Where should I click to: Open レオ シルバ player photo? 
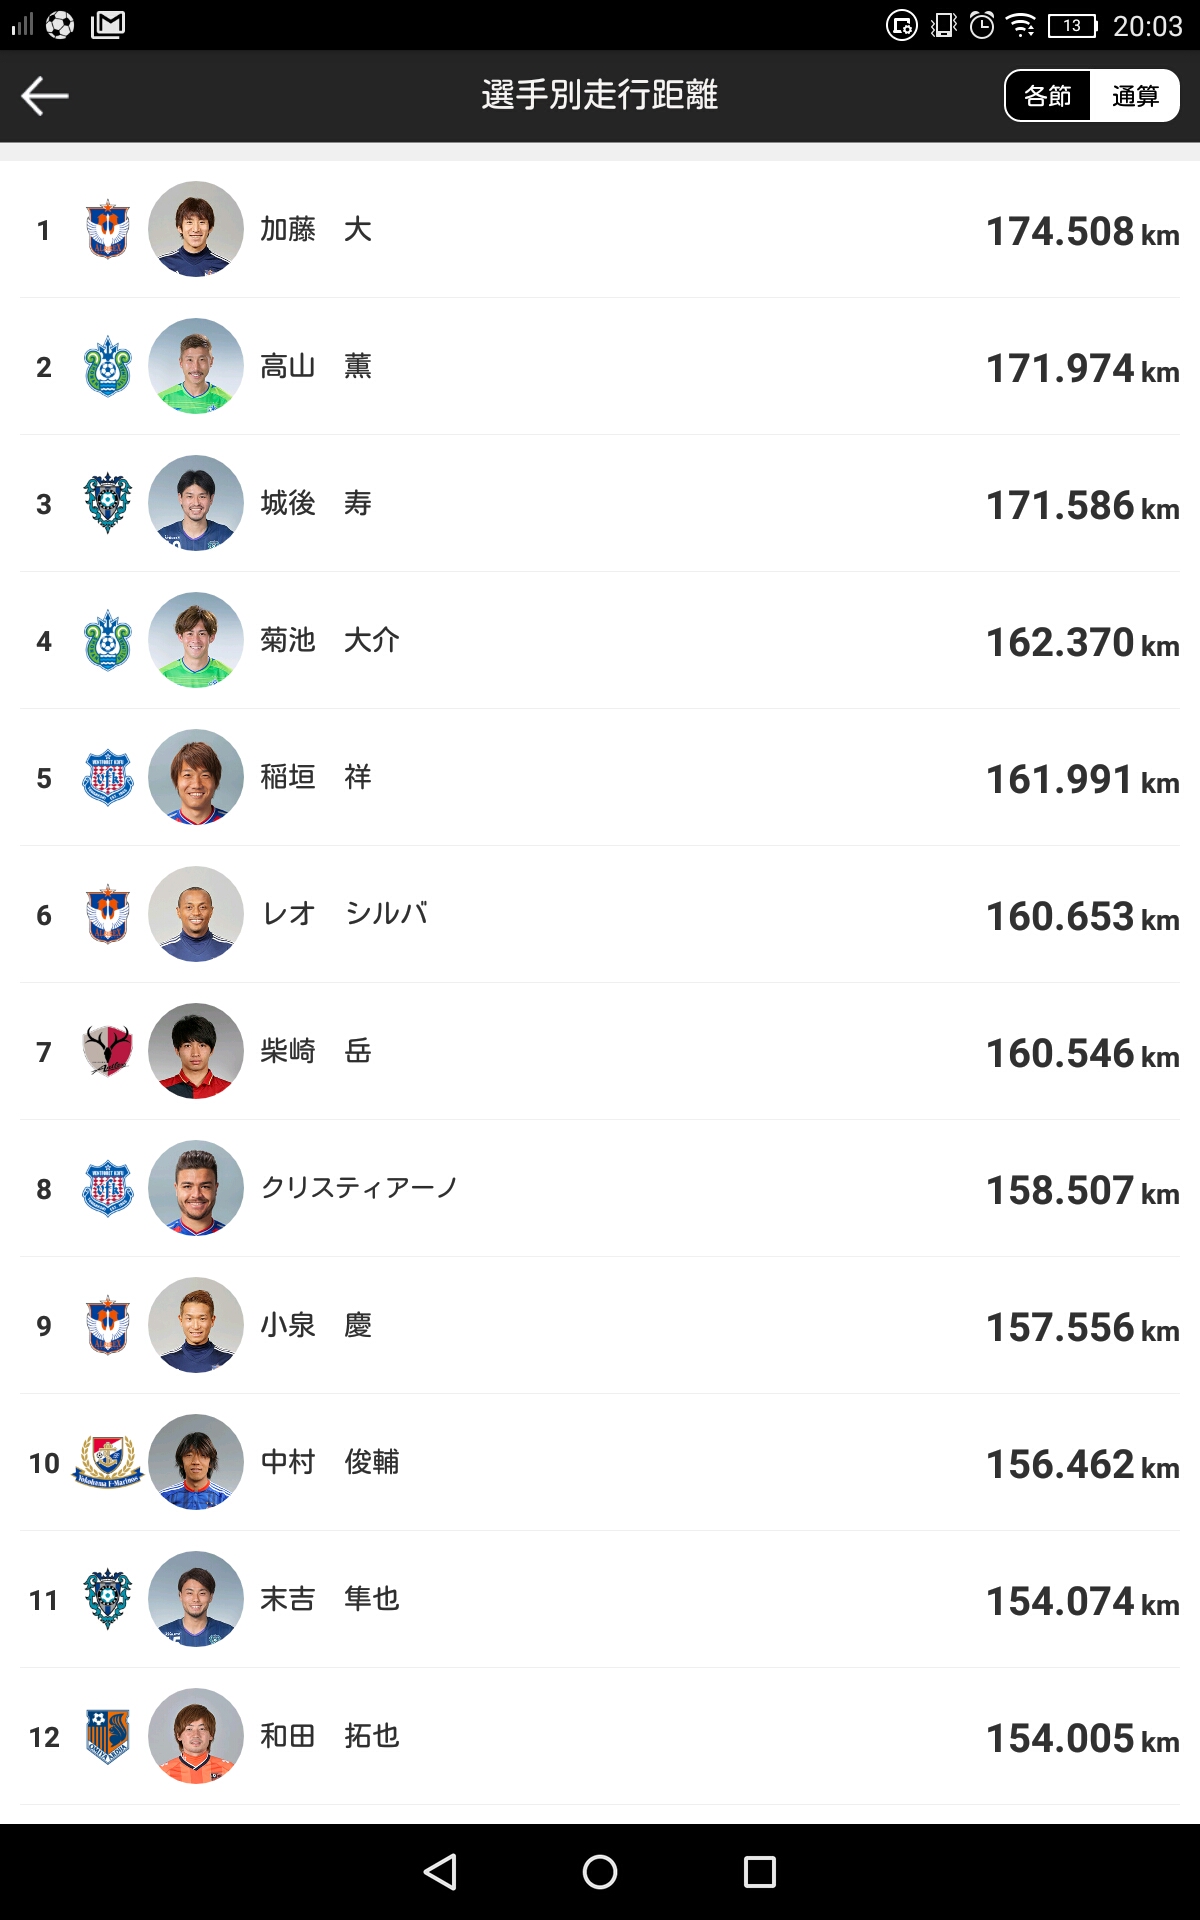196,915
